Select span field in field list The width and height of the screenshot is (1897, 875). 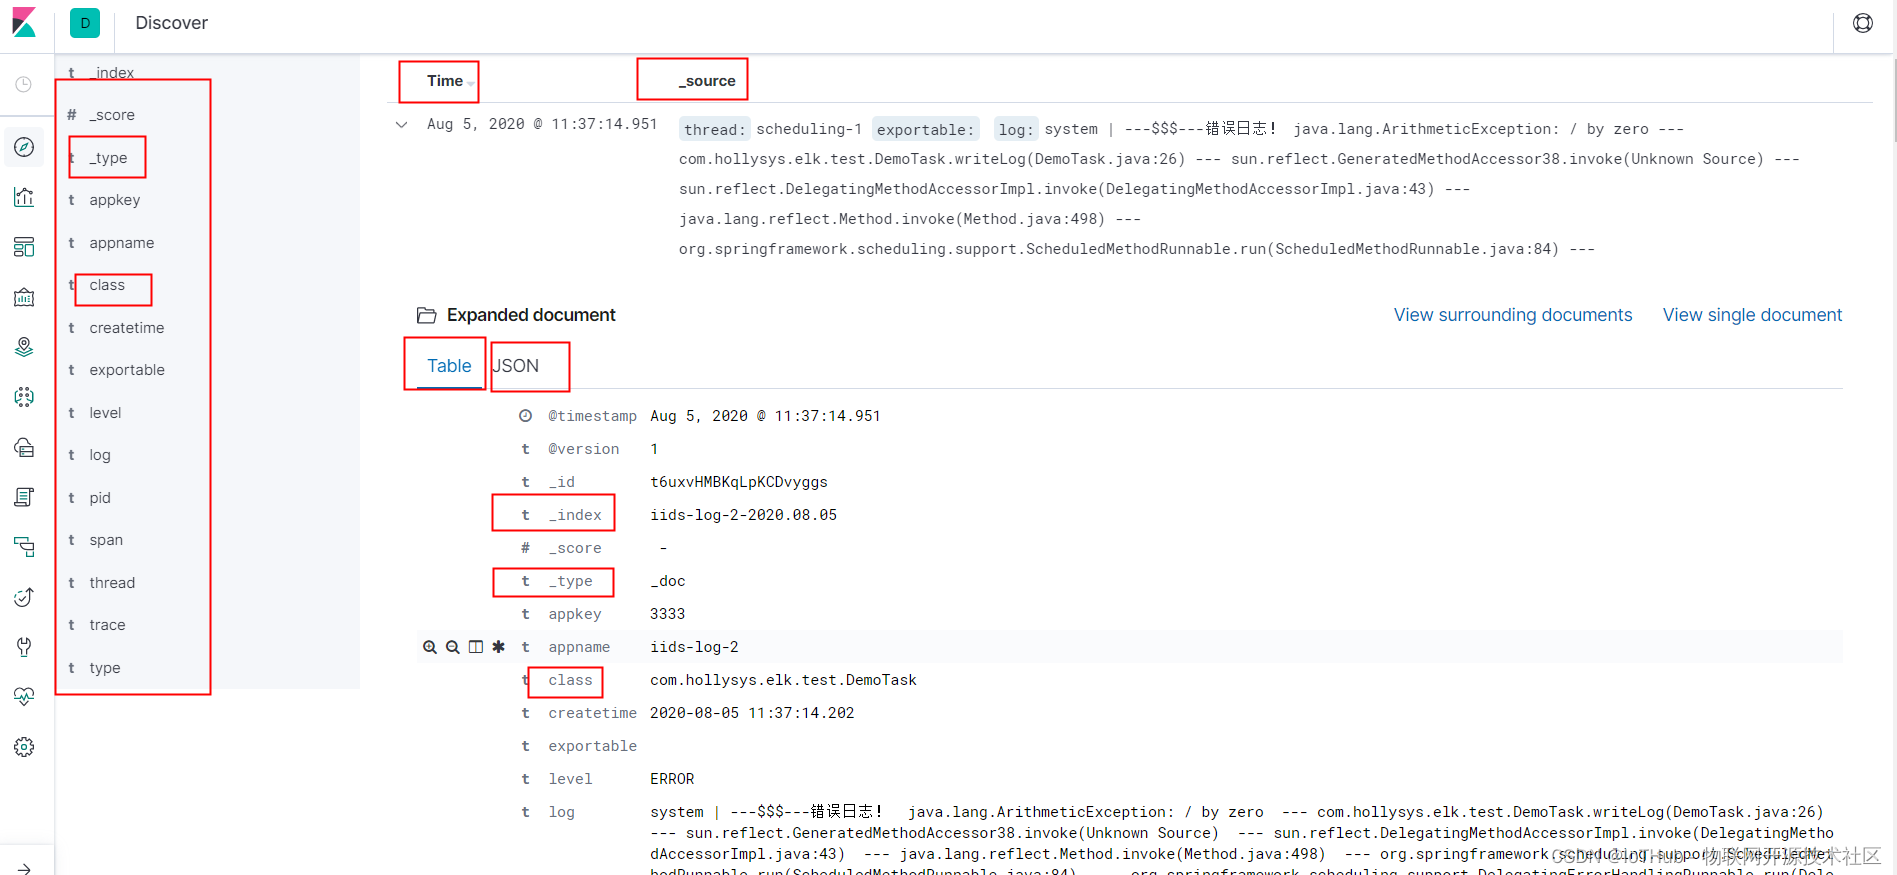pyautogui.click(x=106, y=540)
